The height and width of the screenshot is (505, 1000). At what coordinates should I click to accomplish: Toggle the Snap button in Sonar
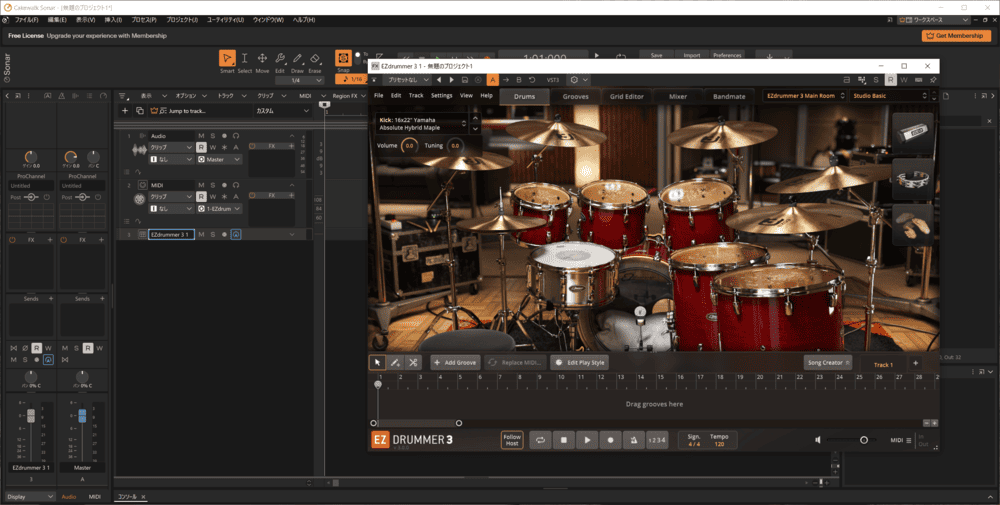[x=343, y=58]
